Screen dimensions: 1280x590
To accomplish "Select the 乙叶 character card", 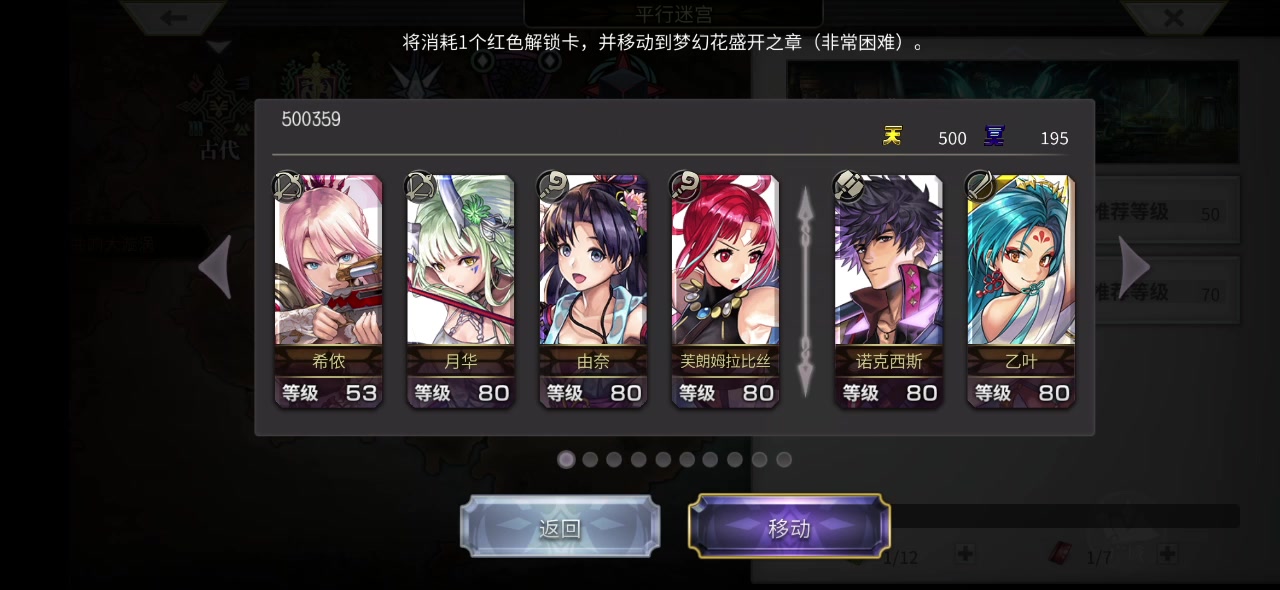I will (1021, 291).
